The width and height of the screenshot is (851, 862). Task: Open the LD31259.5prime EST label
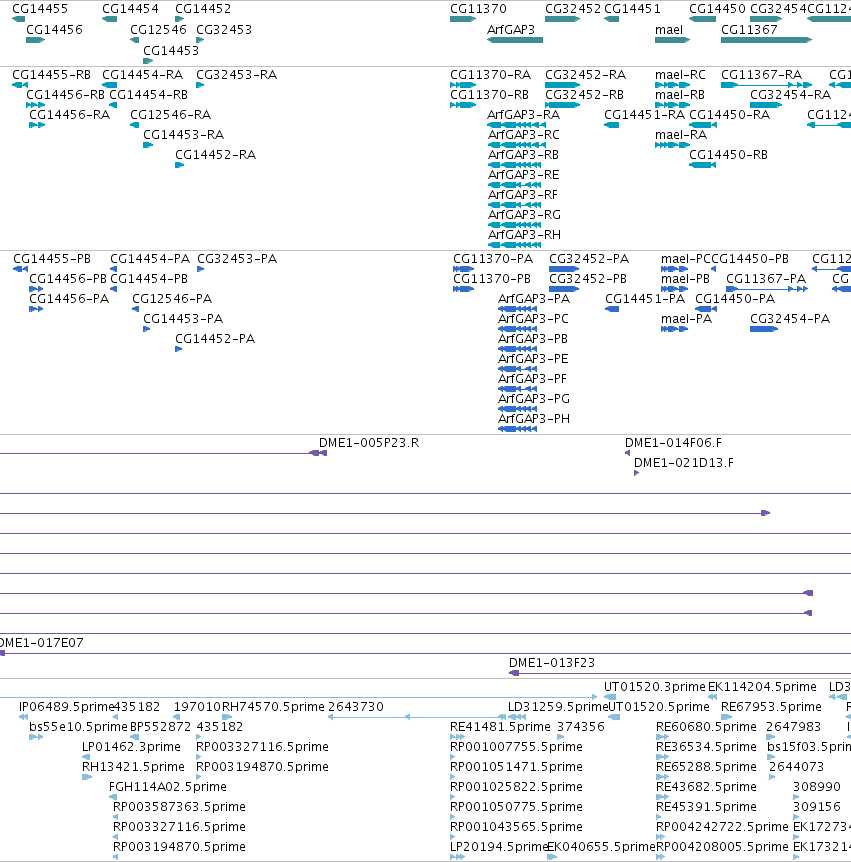tap(558, 706)
